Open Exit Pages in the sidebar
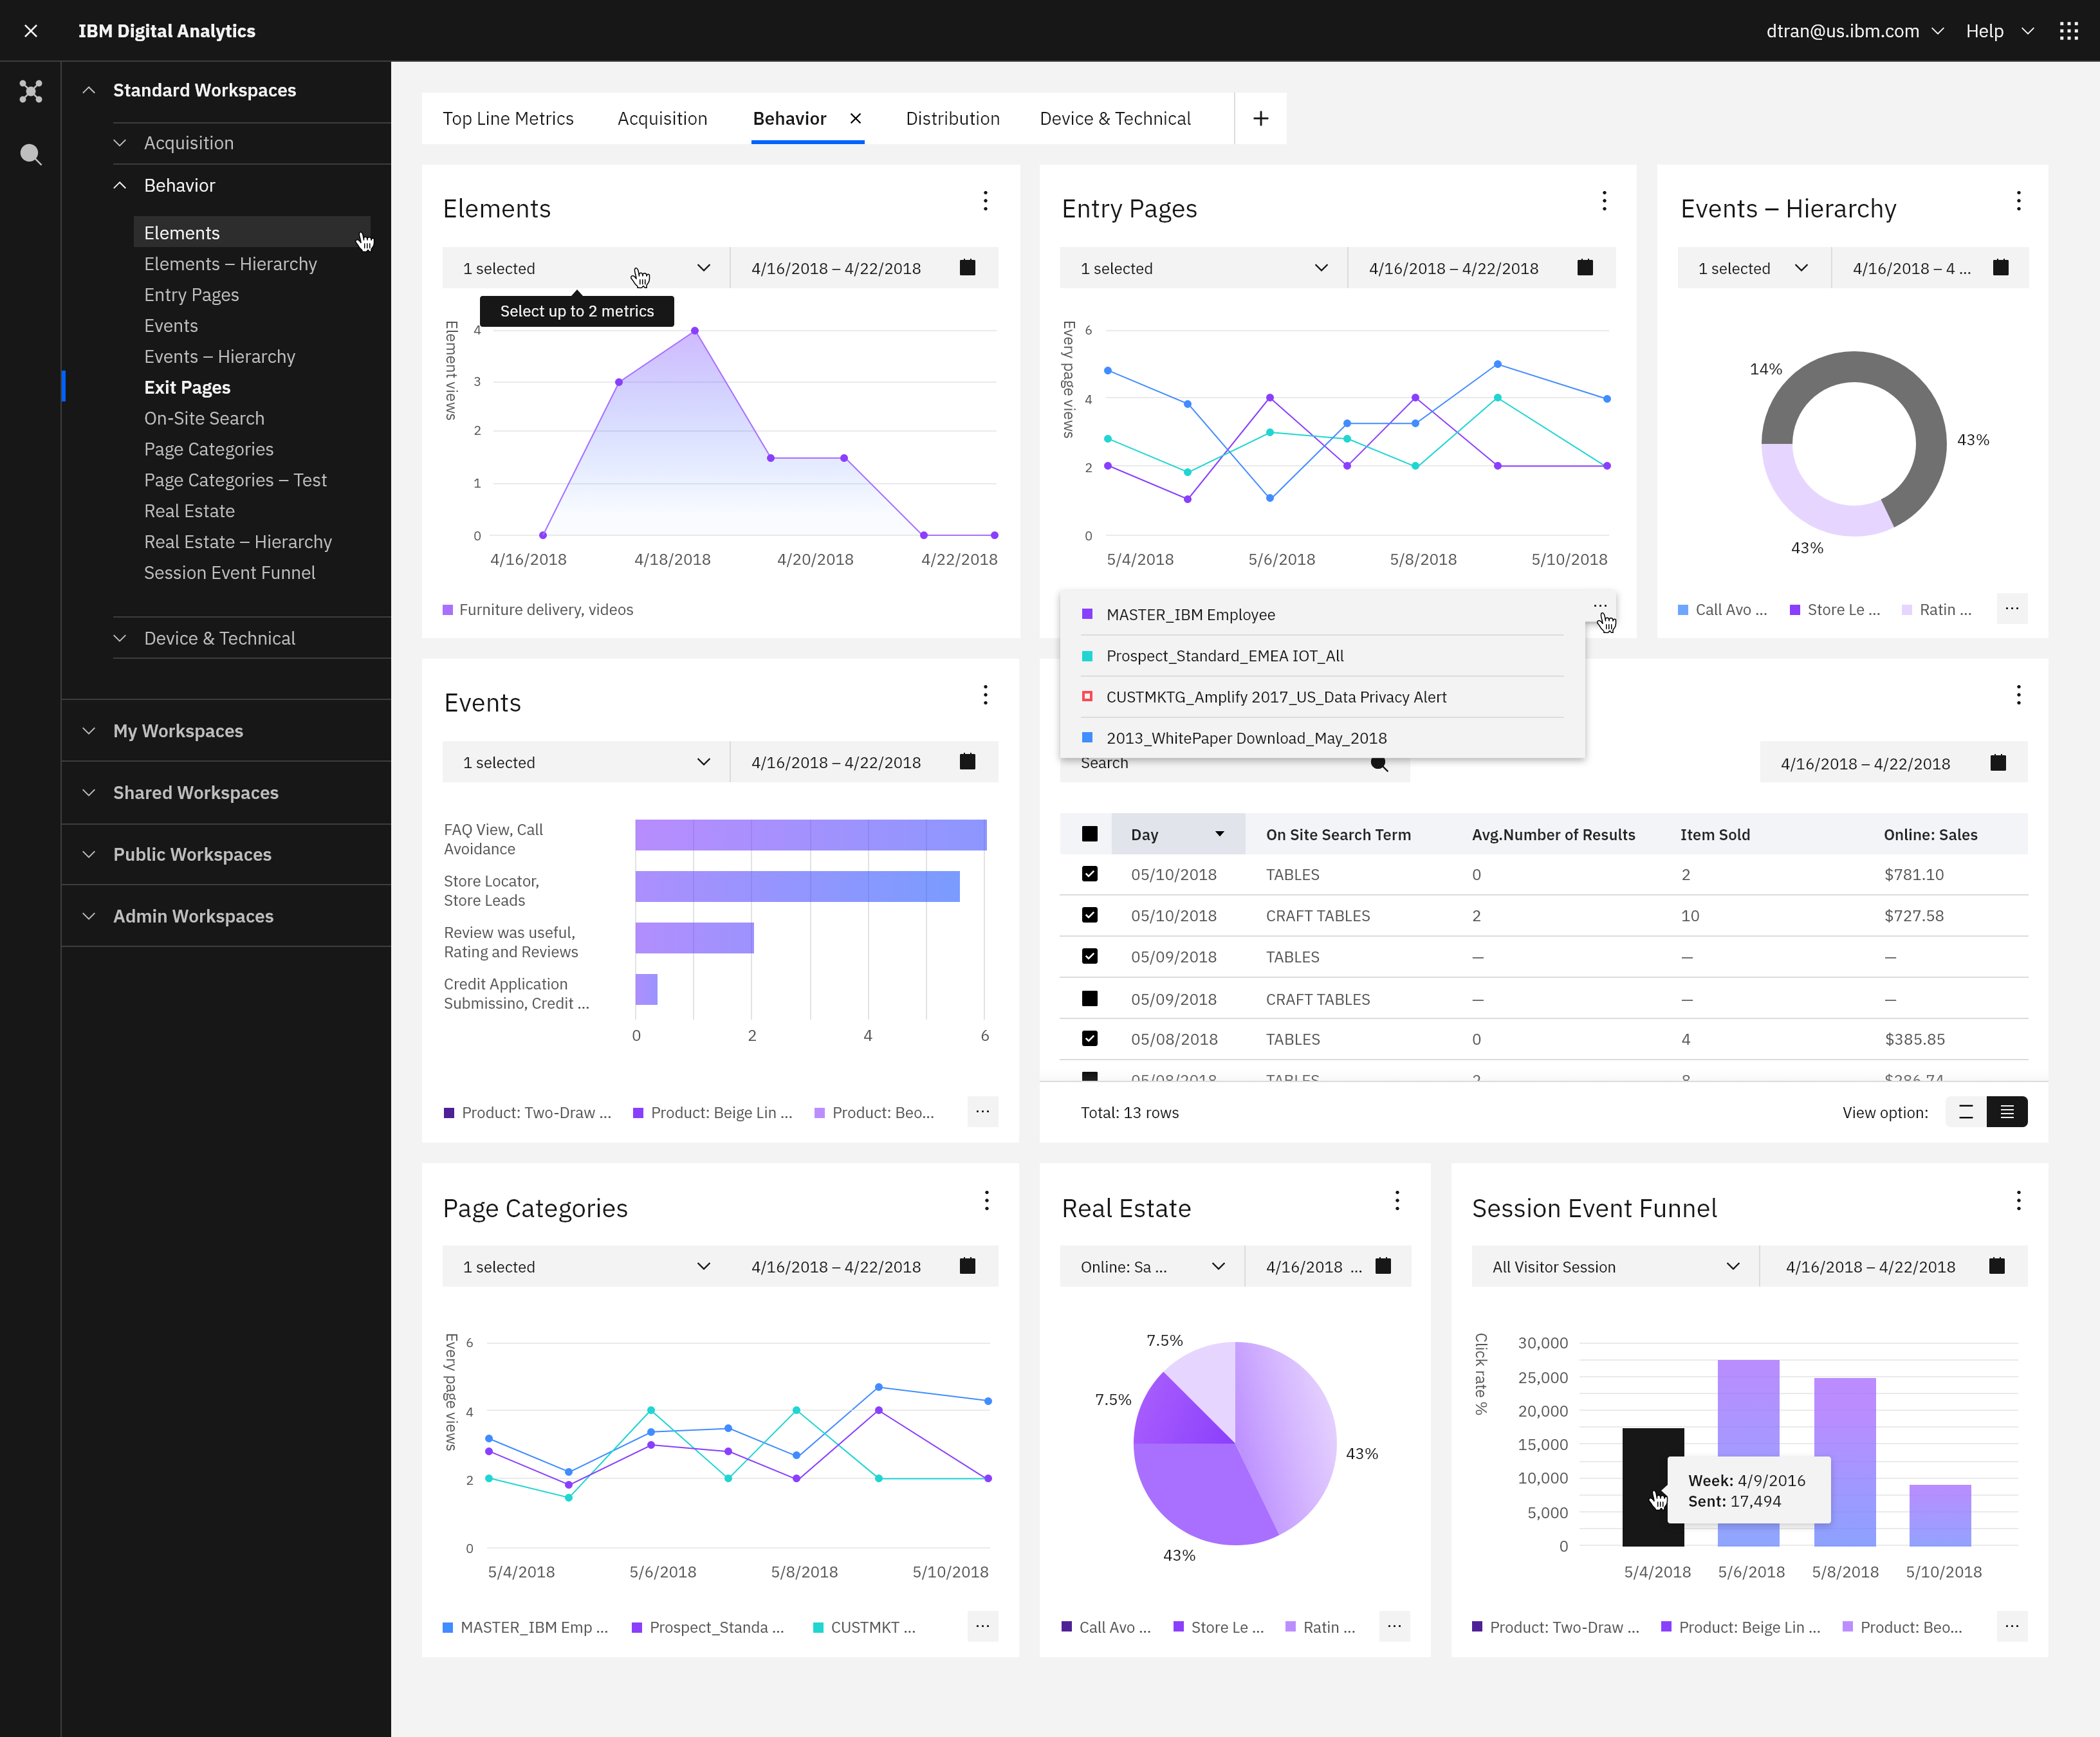2100x1737 pixels. (187, 387)
